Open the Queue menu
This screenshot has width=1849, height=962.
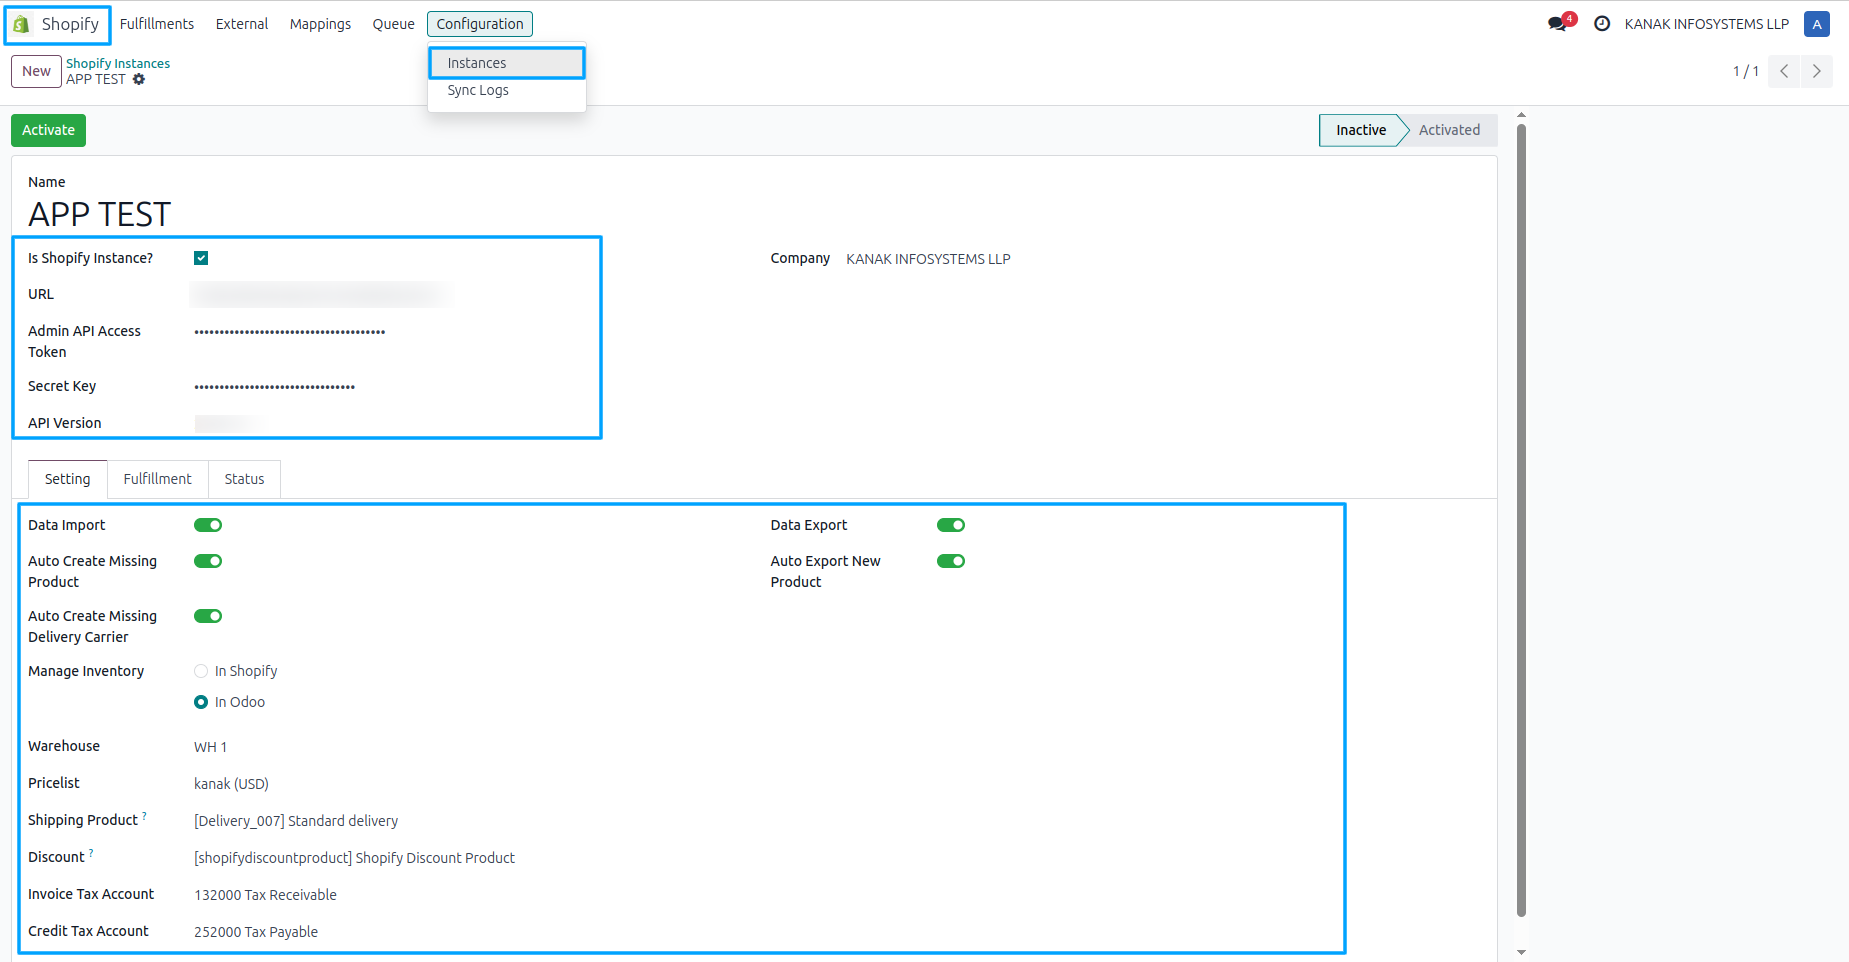coord(393,24)
